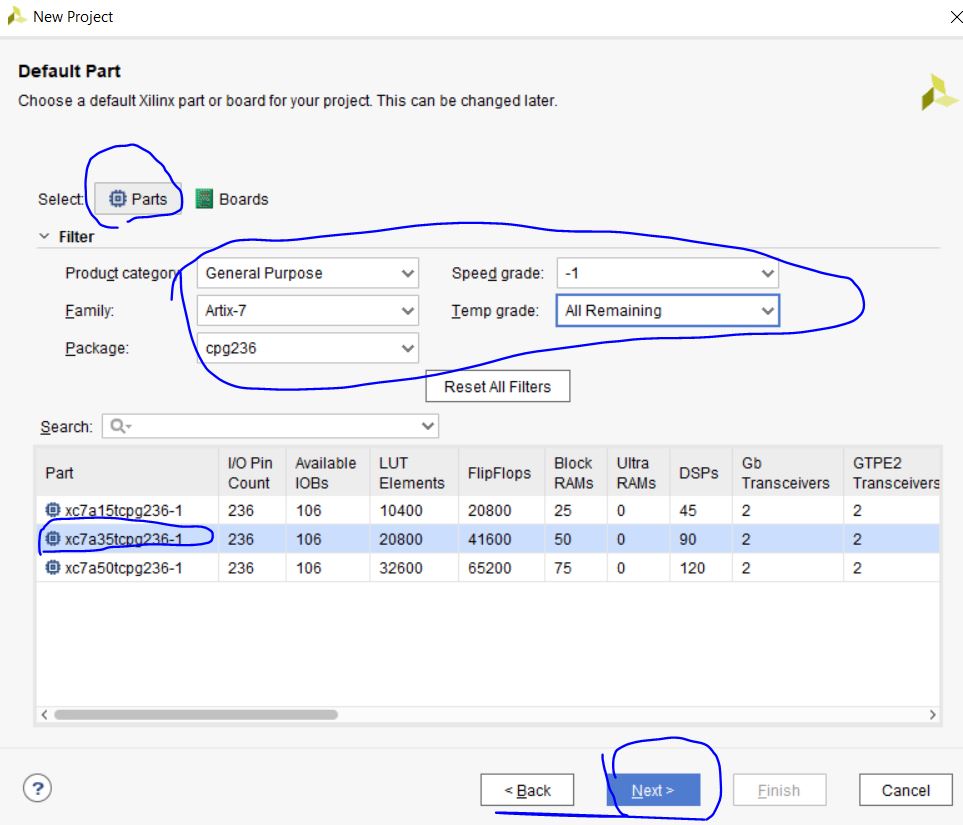Click the search magnifier icon
The image size is (963, 825).
point(118,426)
